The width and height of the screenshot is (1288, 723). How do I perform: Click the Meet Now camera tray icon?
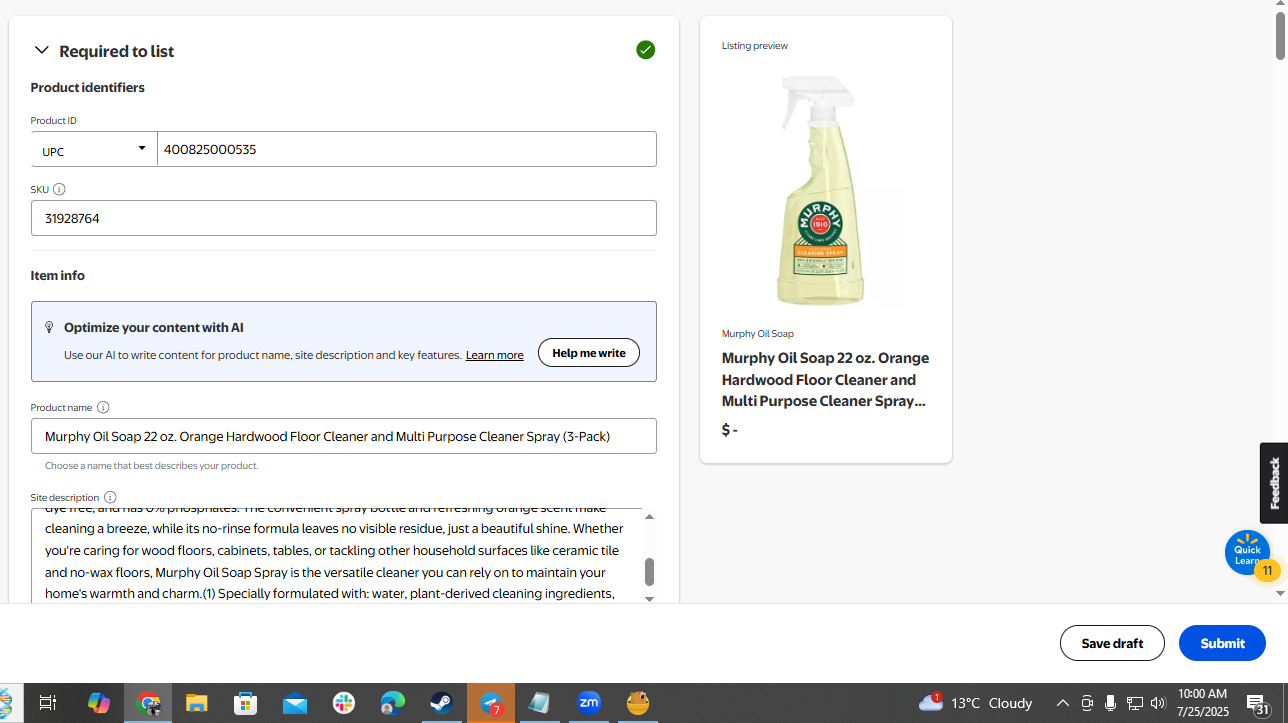(x=1087, y=703)
